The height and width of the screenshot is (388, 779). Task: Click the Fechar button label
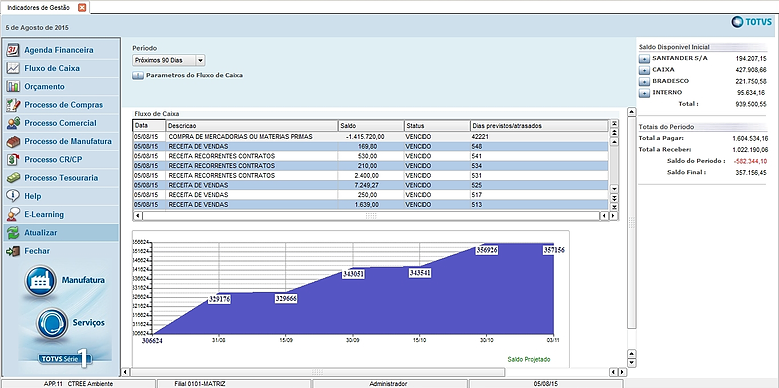[37, 251]
